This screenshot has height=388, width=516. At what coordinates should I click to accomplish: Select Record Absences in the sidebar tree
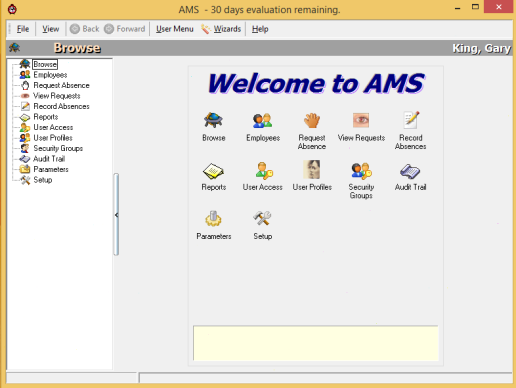coord(61,106)
